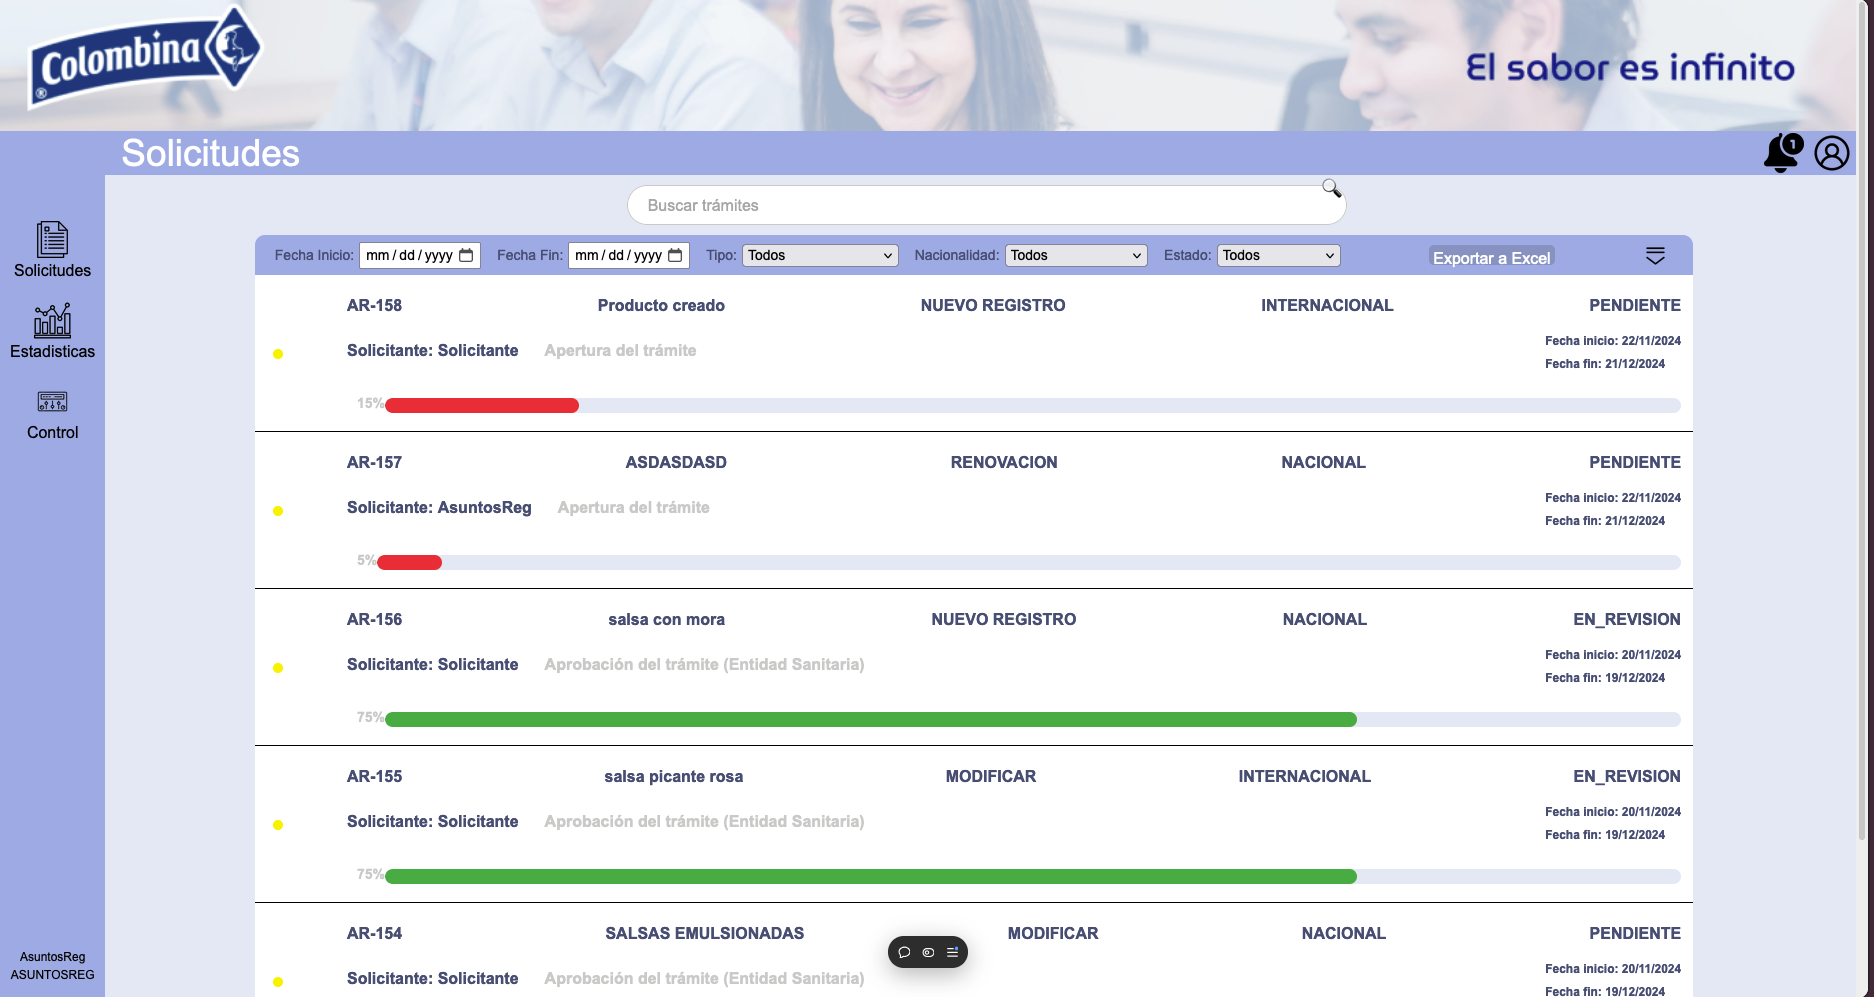Click the AR-156 green progress bar

pyautogui.click(x=870, y=719)
